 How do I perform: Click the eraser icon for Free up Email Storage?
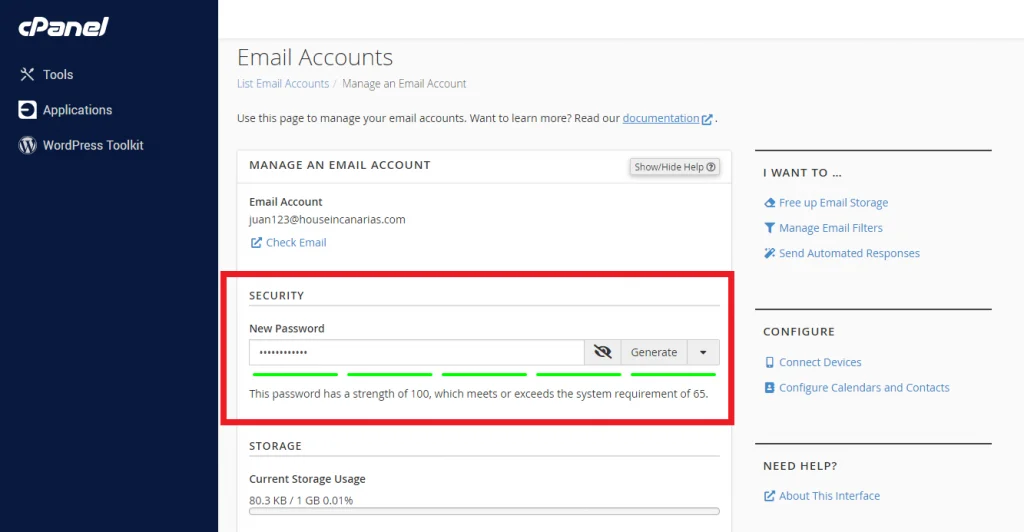(769, 202)
